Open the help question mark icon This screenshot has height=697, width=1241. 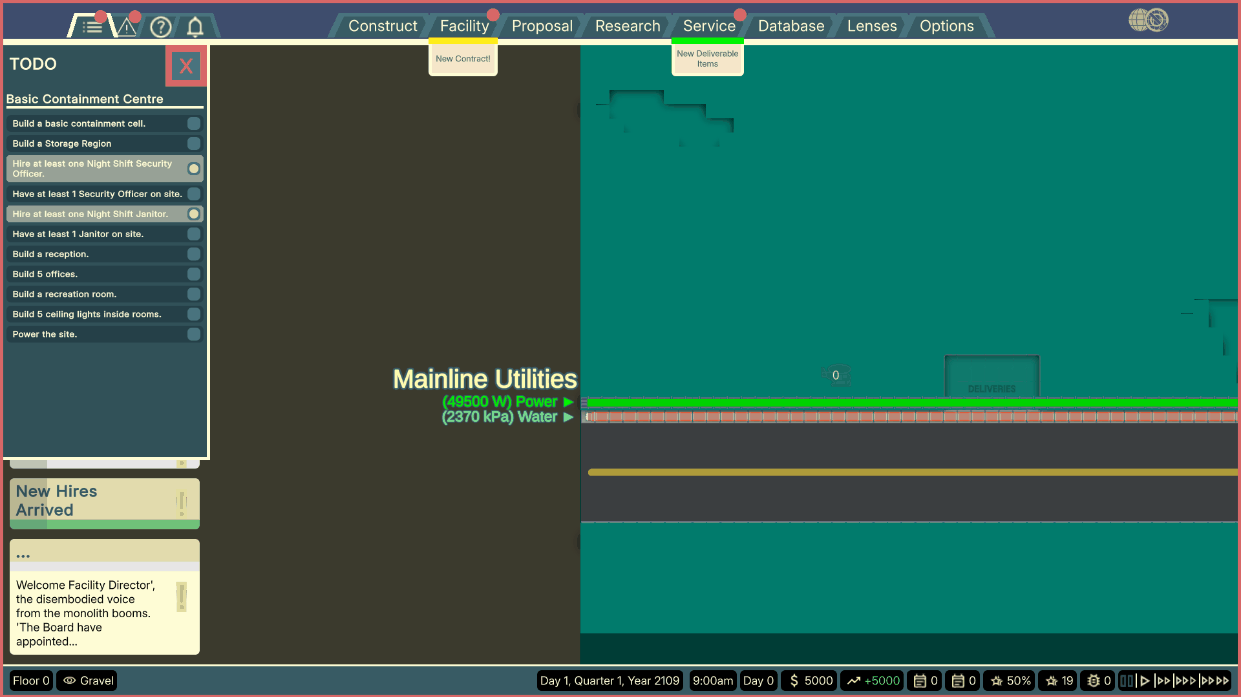tap(160, 27)
